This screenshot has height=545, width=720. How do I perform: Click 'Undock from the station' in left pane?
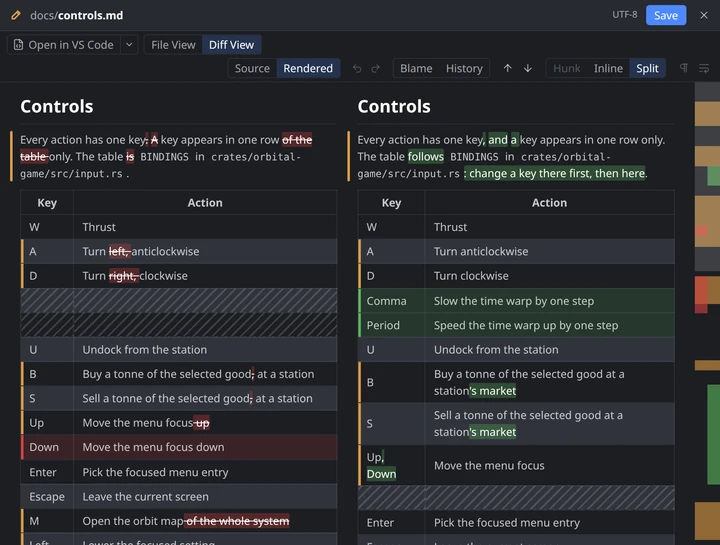(x=145, y=350)
